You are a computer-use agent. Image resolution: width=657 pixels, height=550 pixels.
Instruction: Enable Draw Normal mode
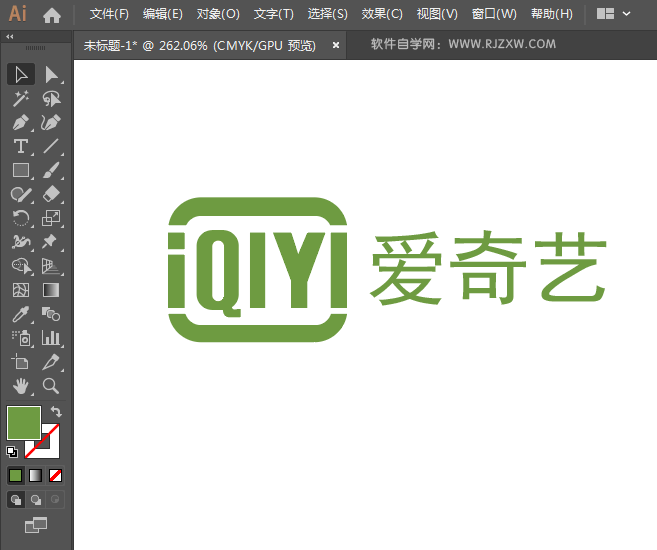(16, 499)
